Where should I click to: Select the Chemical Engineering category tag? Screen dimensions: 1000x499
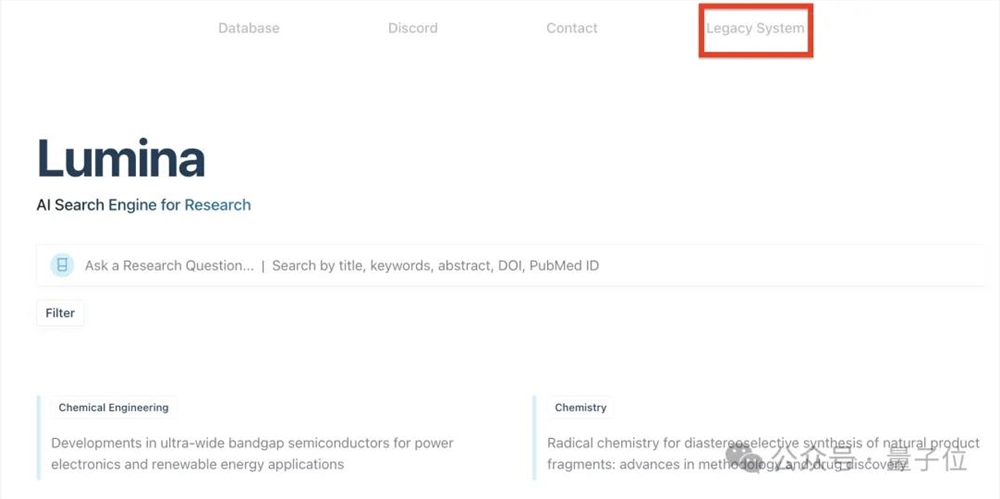114,407
